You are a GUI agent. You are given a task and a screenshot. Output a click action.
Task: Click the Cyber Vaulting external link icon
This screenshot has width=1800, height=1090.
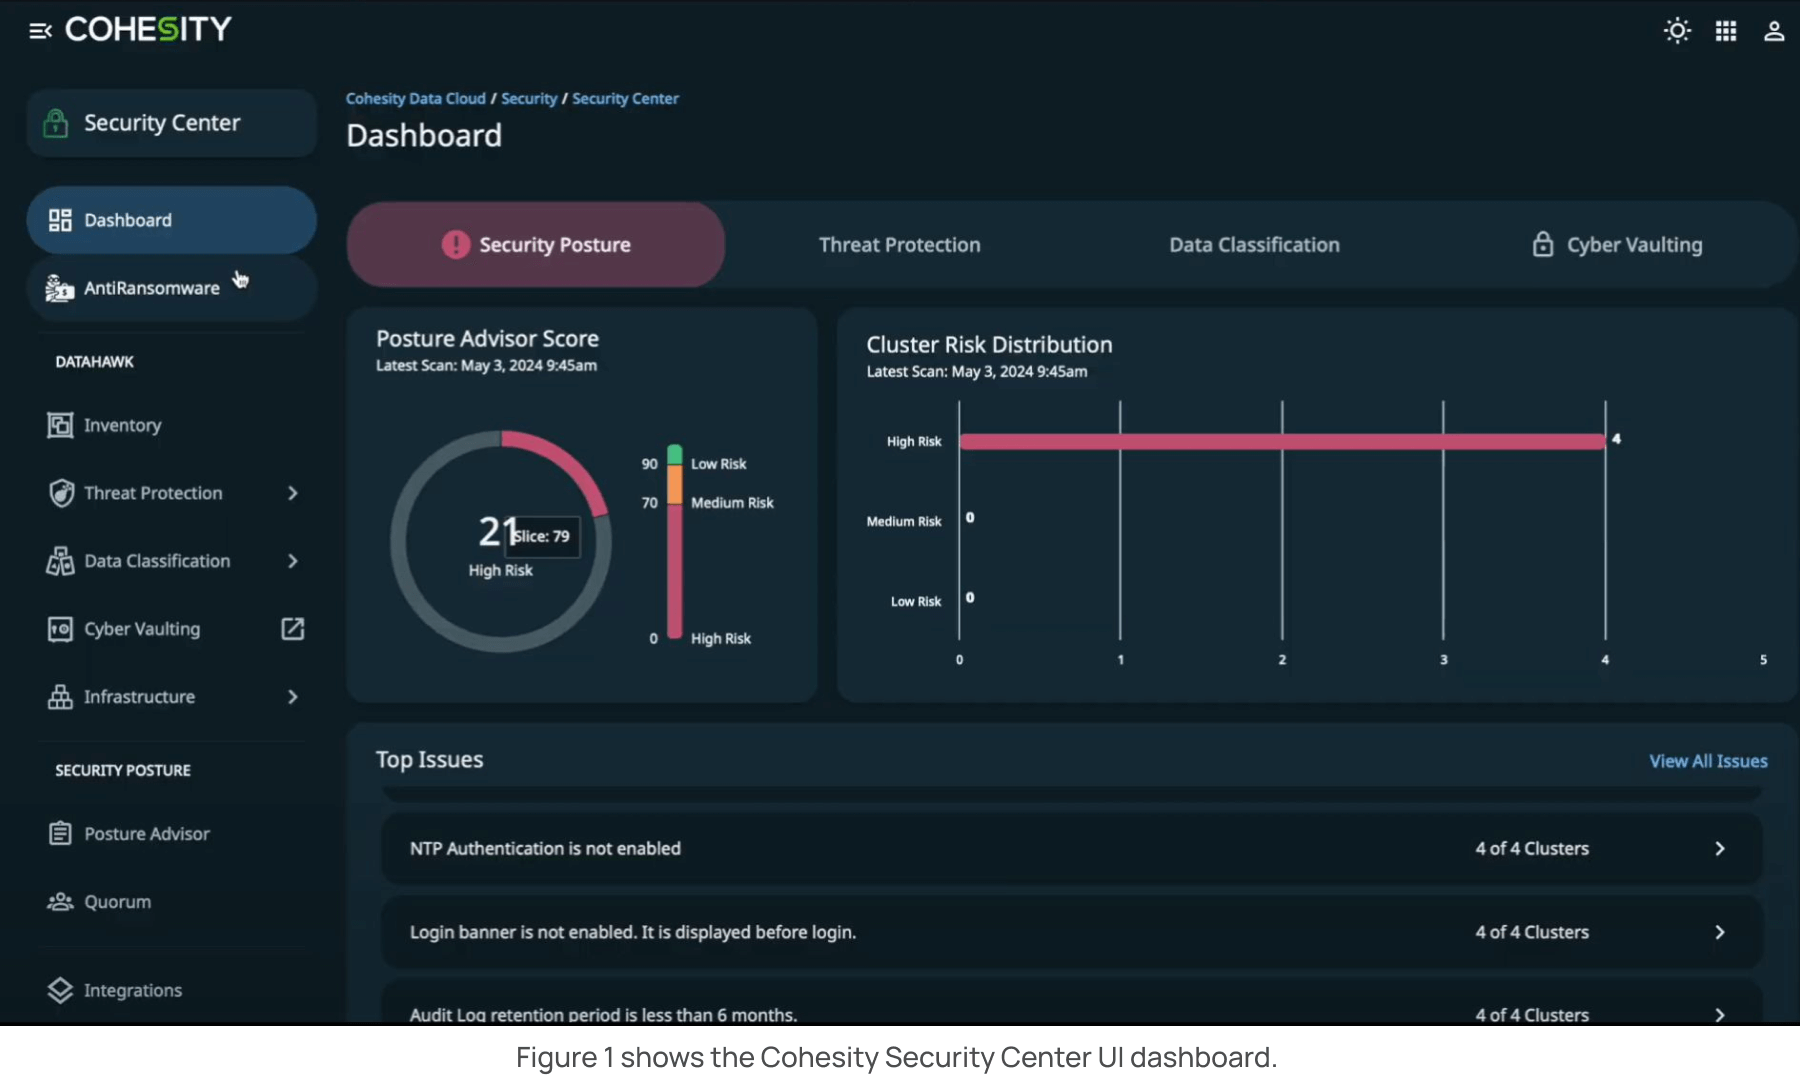(x=292, y=629)
